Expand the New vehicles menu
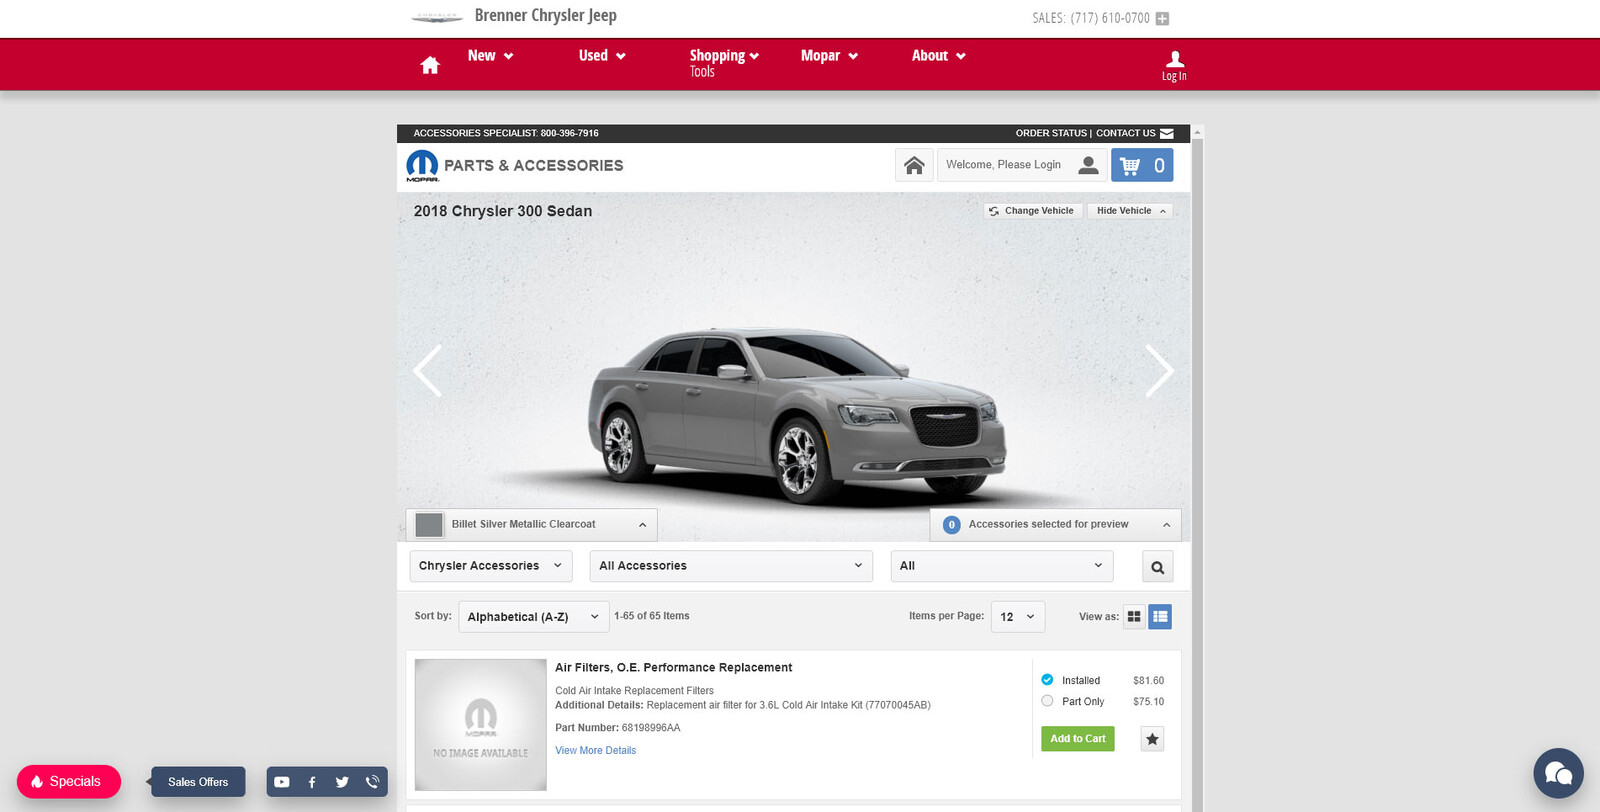1600x812 pixels. [x=490, y=56]
